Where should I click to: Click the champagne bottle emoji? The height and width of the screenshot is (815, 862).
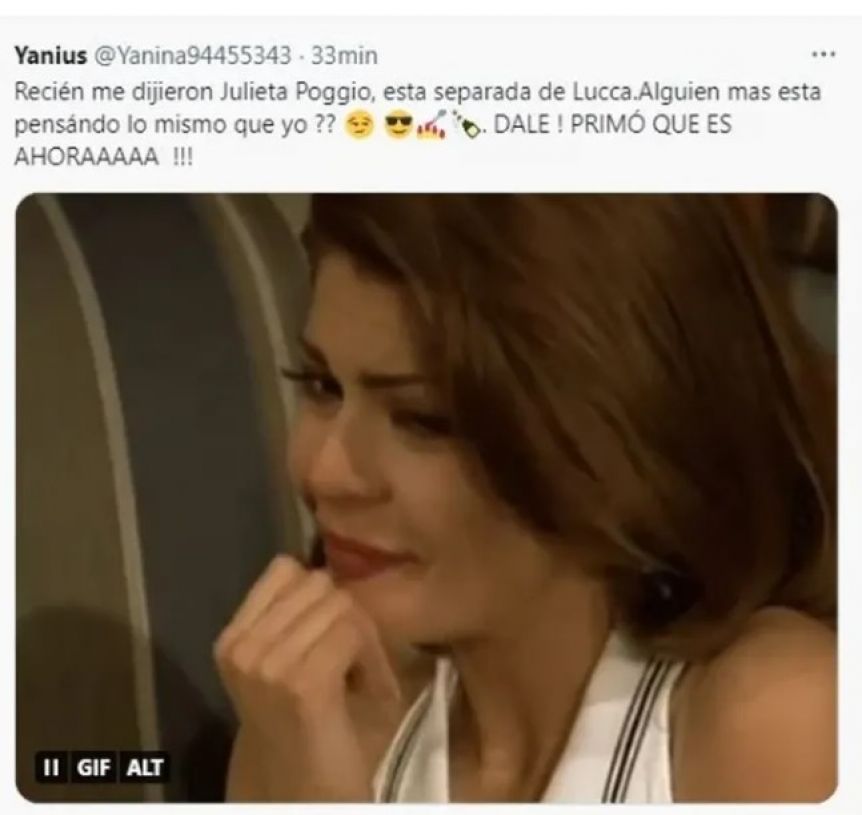click(465, 125)
